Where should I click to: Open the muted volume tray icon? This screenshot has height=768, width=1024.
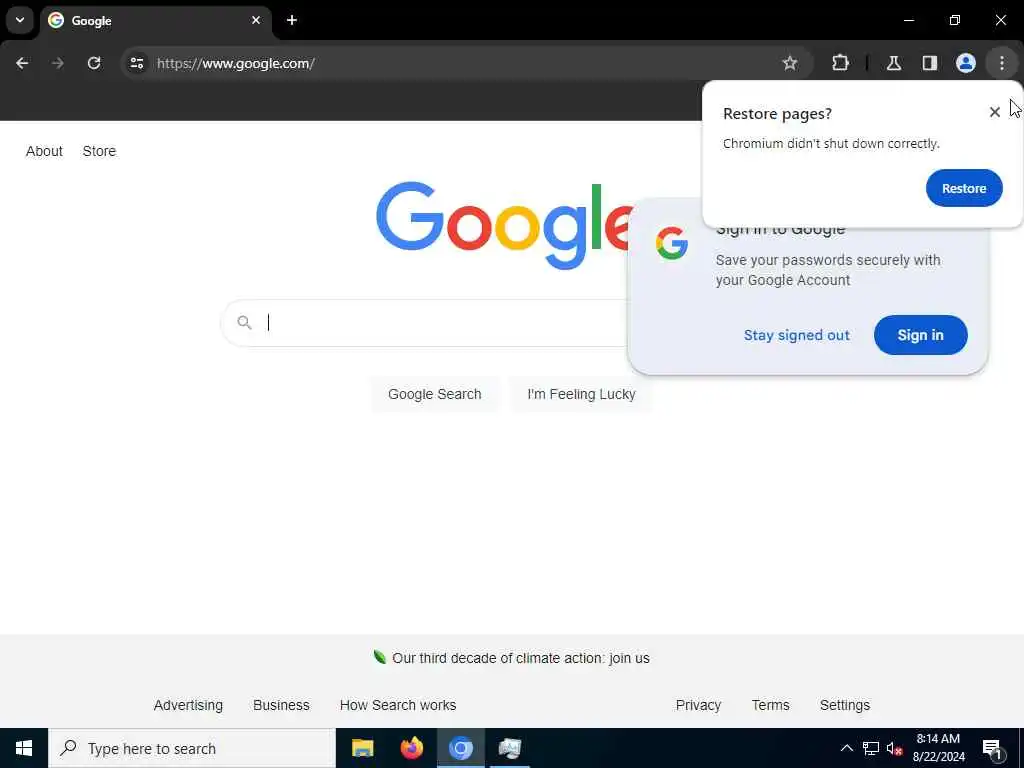click(895, 748)
